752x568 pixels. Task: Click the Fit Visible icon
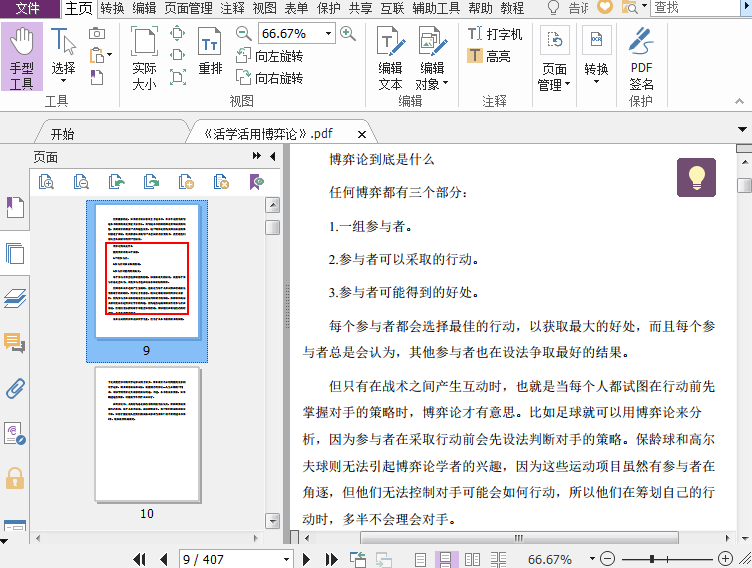(177, 77)
